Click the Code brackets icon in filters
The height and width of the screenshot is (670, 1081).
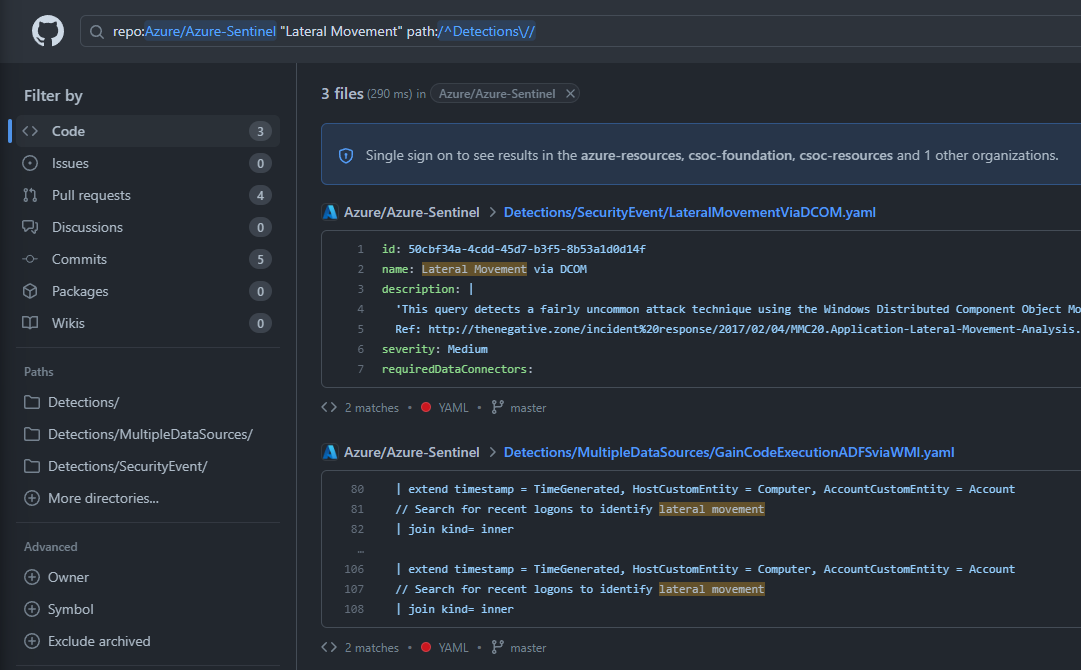tap(30, 131)
